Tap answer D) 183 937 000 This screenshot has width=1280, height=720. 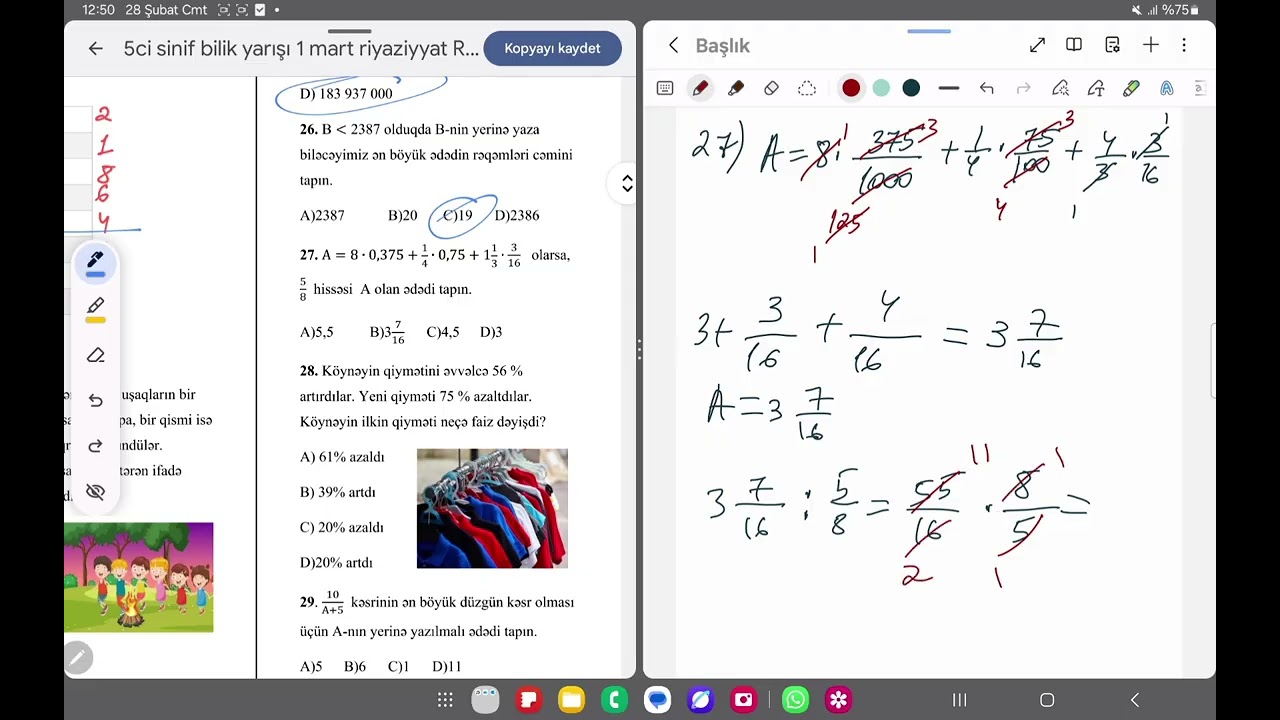pos(346,93)
